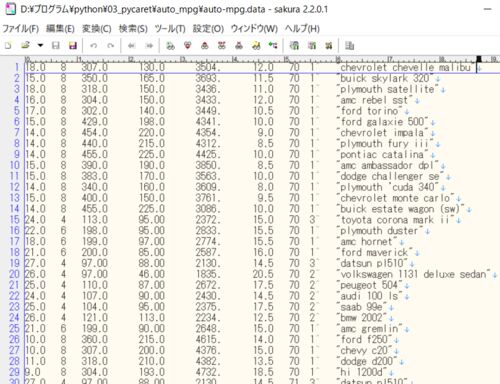Viewport: 500px width, 384px height.
Task: Open the ファイル(F) menu
Action: (21, 29)
